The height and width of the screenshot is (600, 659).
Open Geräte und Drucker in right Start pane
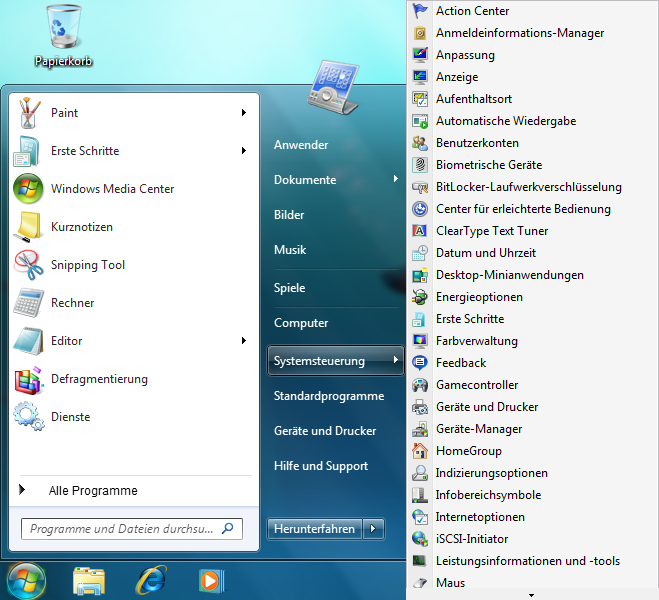325,431
